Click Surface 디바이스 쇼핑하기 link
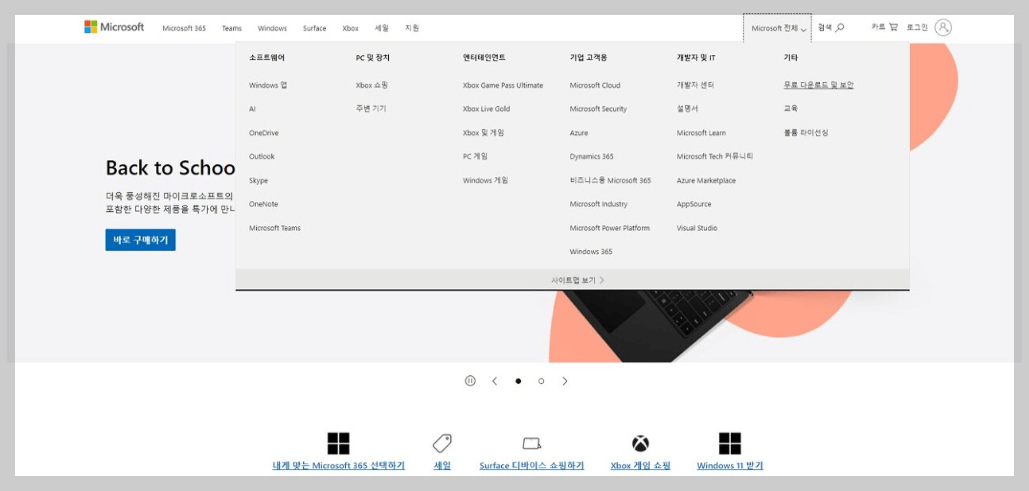The height and width of the screenshot is (491, 1029). point(532,465)
